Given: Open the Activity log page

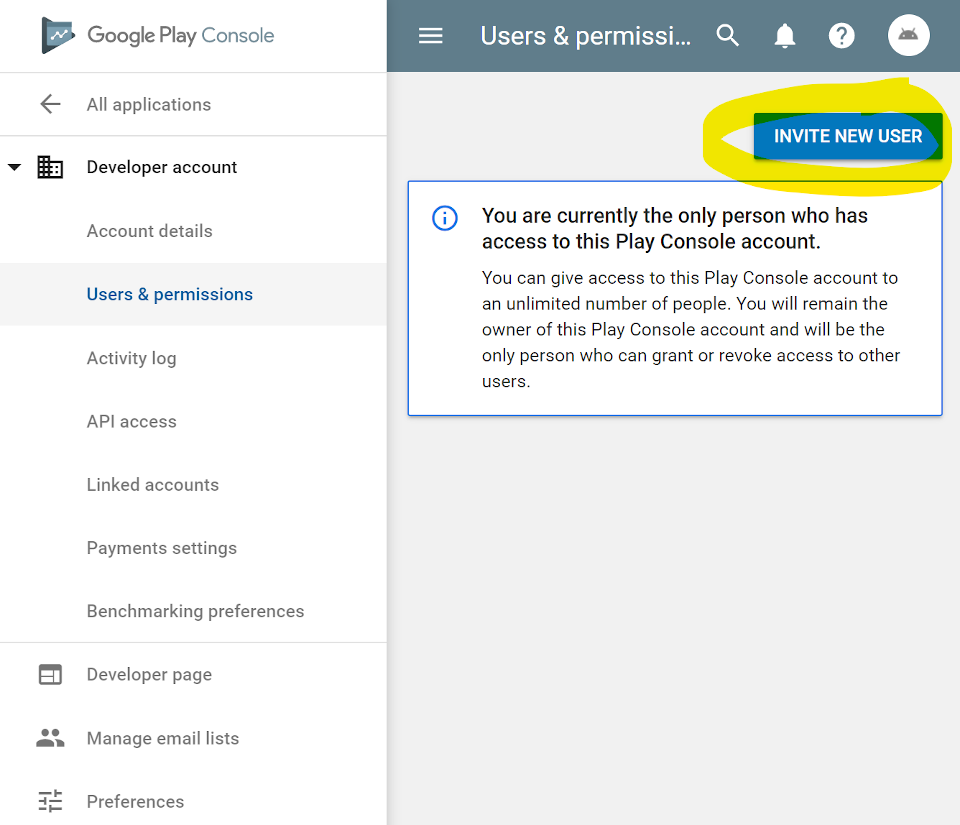Looking at the screenshot, I should (x=132, y=358).
